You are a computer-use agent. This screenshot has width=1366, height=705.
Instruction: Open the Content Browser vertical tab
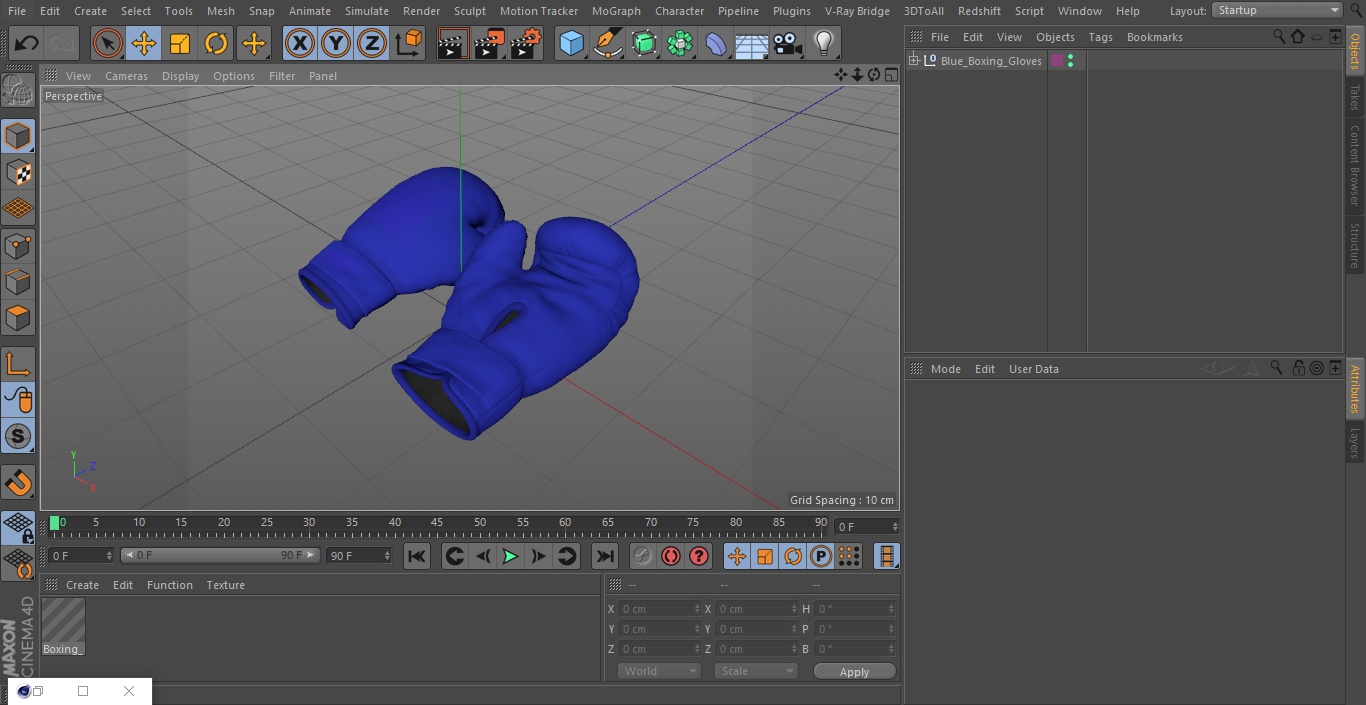tap(1355, 164)
